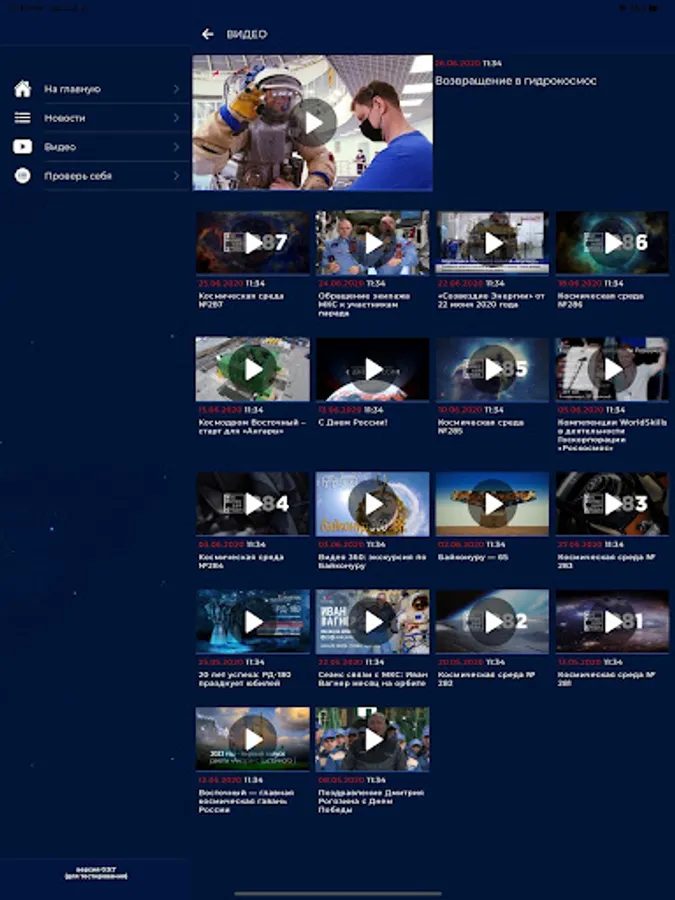Play the episode 82 video
The image size is (675, 900).
[492, 622]
